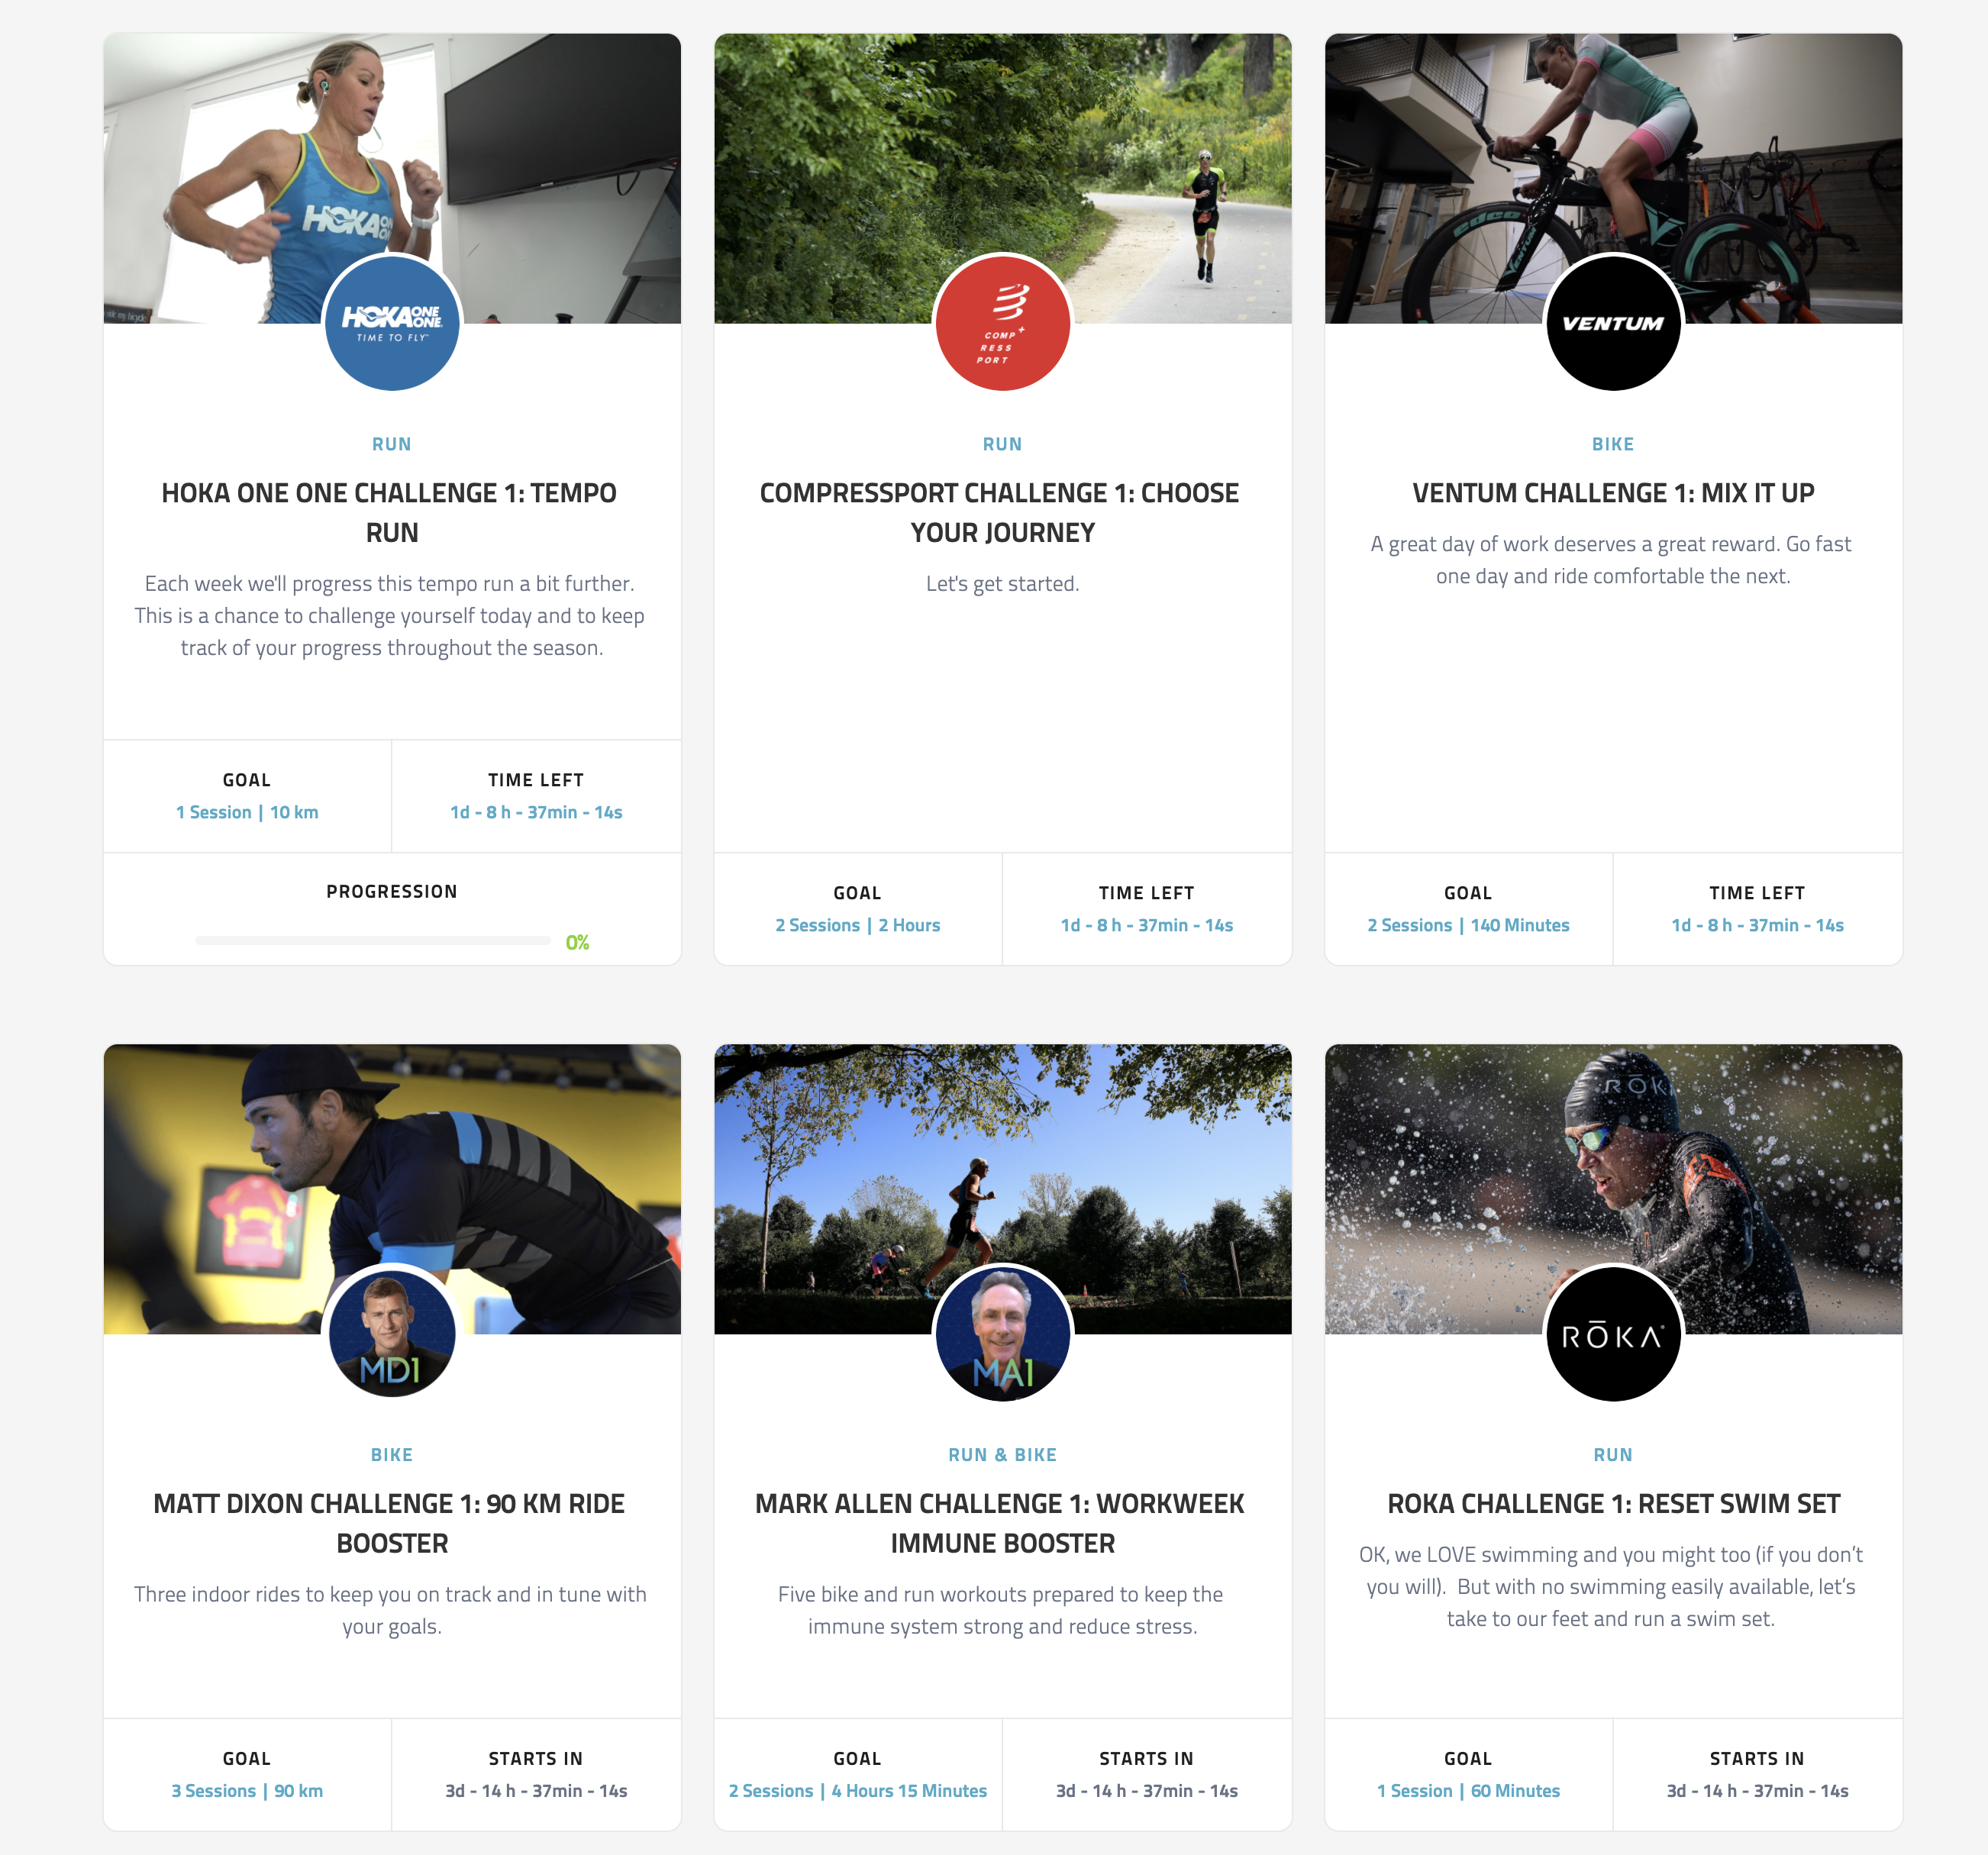The width and height of the screenshot is (1988, 1855).
Task: Open Mark Allen Workweek Immune Booster title
Action: [1000, 1523]
